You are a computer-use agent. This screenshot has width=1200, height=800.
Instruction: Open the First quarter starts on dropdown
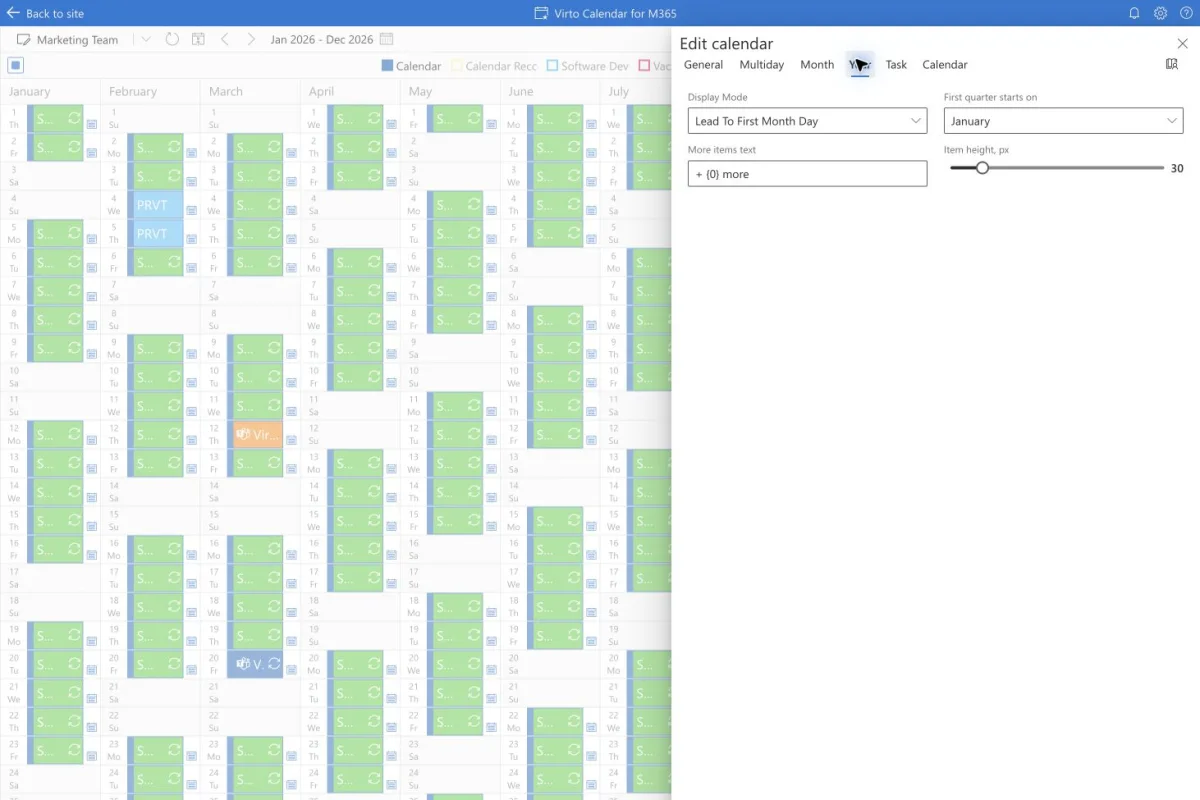[x=1063, y=121]
